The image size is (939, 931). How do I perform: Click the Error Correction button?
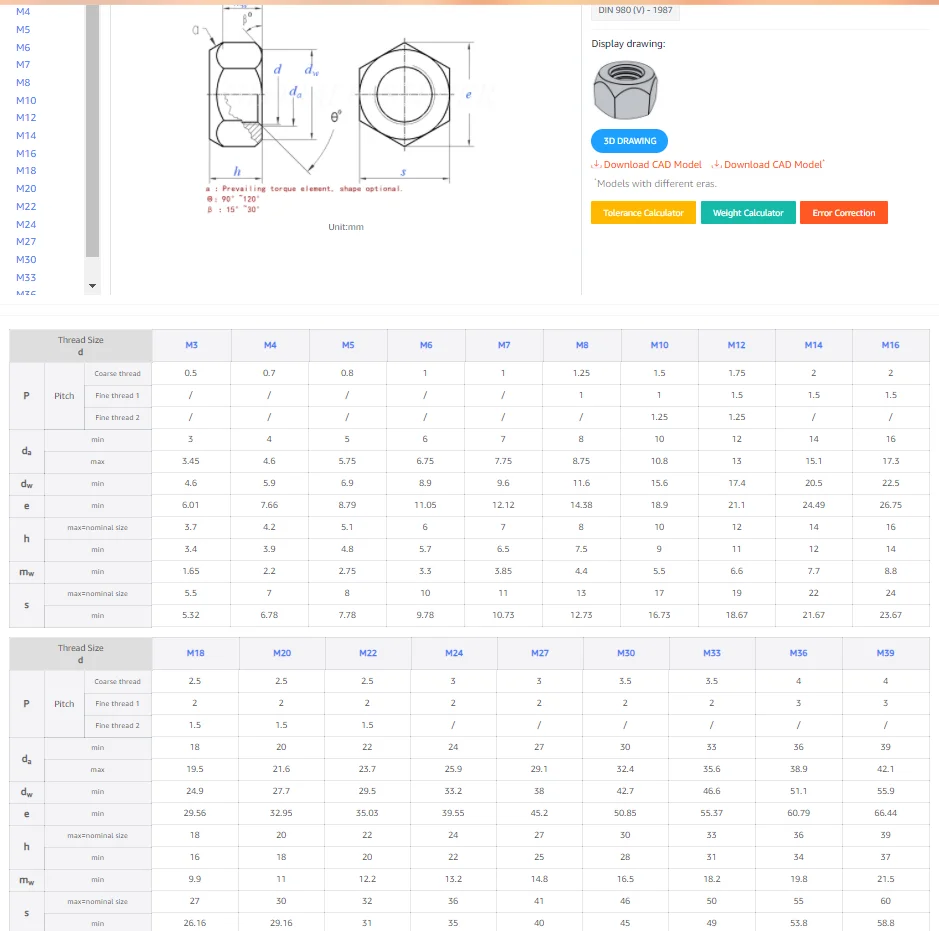click(x=843, y=213)
